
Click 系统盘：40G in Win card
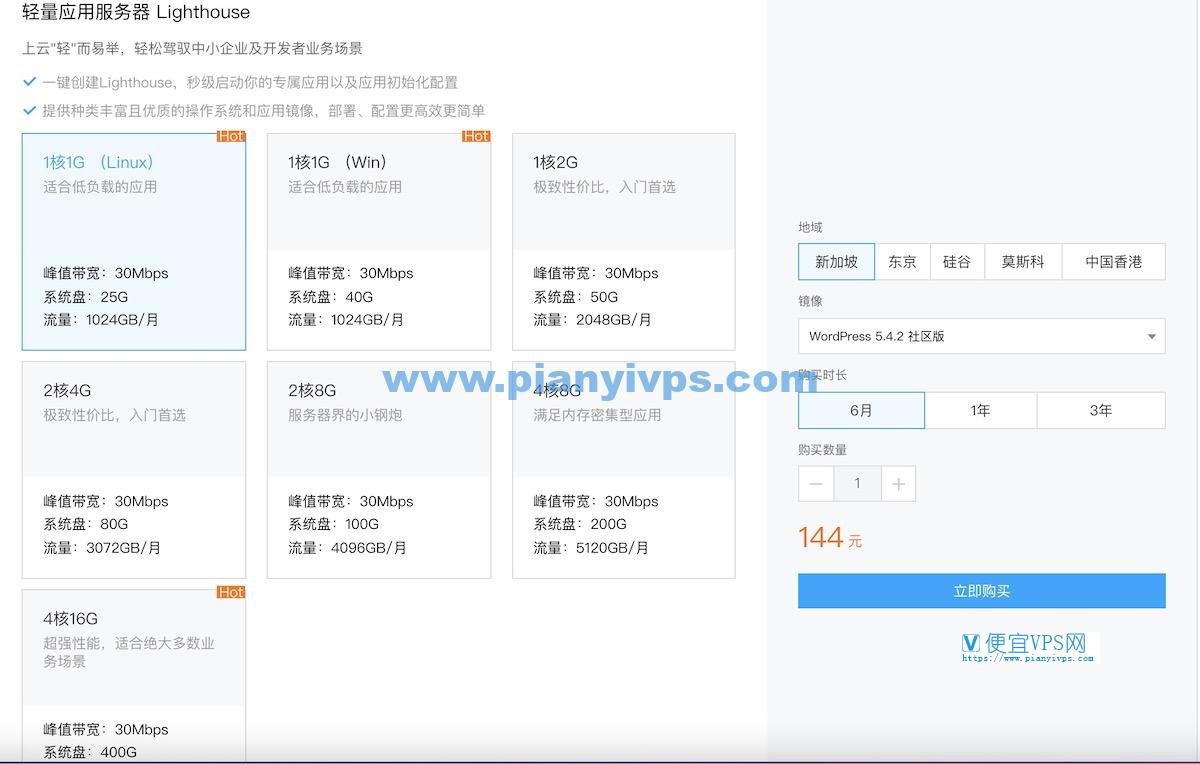pyautogui.click(x=330, y=297)
